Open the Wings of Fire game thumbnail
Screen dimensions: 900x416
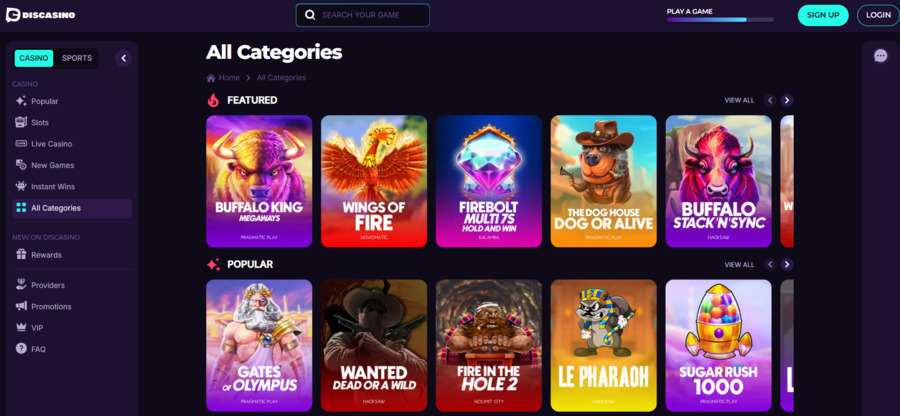pyautogui.click(x=374, y=181)
